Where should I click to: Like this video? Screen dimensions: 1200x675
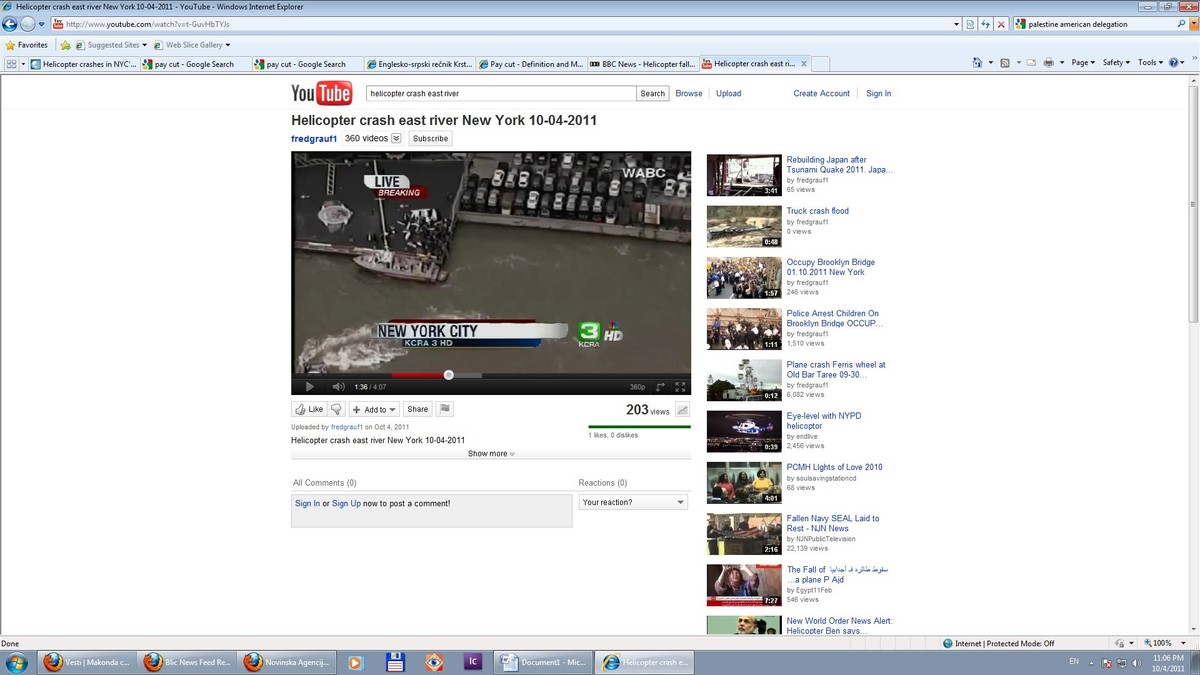coord(309,409)
